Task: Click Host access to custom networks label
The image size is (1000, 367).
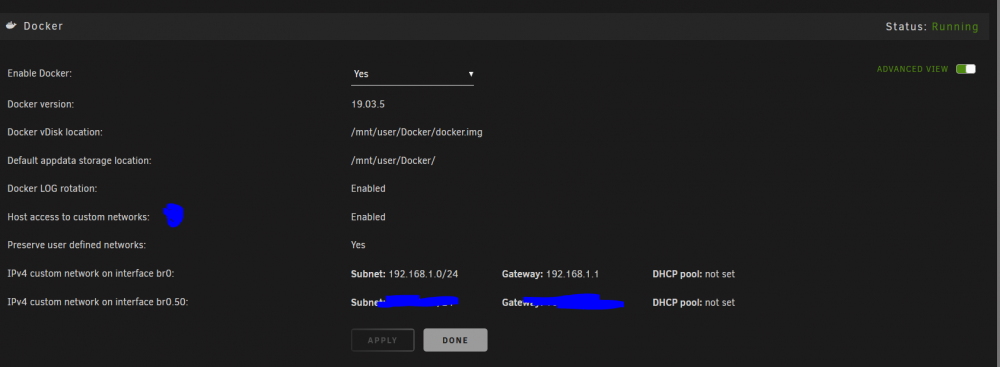Action: (78, 217)
